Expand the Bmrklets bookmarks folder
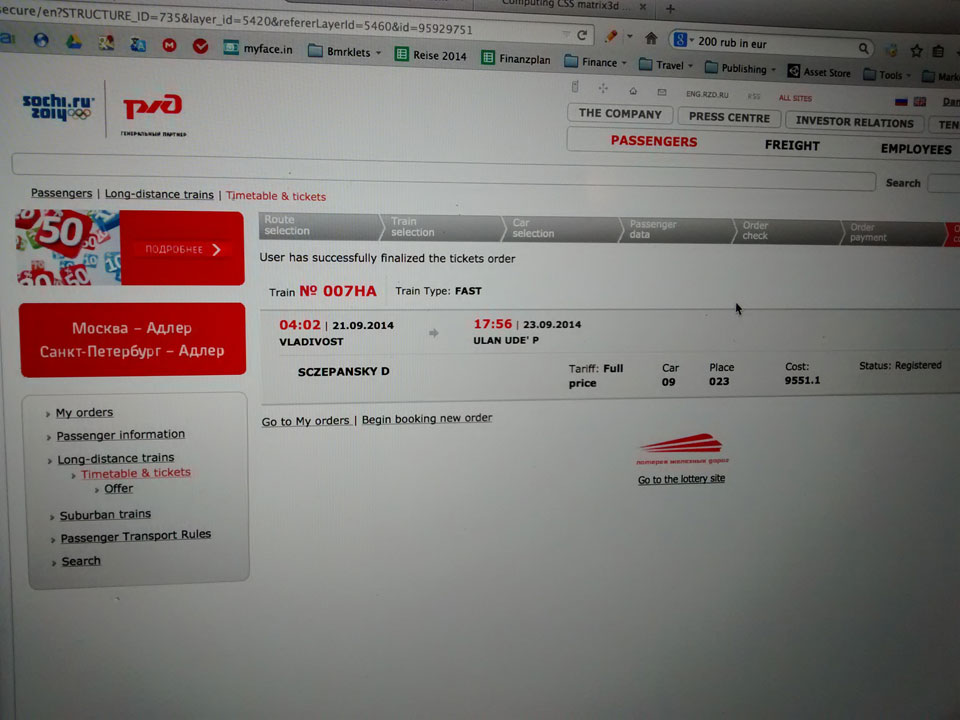960x720 pixels. (344, 52)
